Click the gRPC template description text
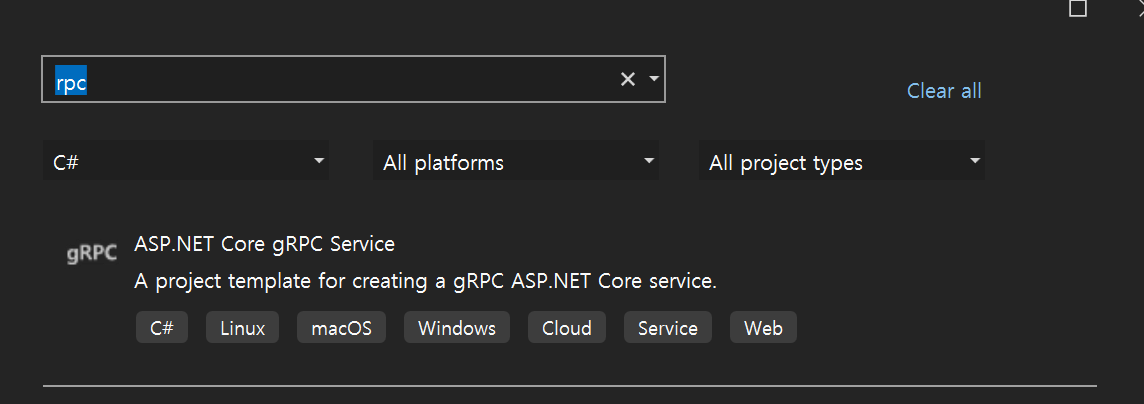The width and height of the screenshot is (1144, 404). coord(425,281)
